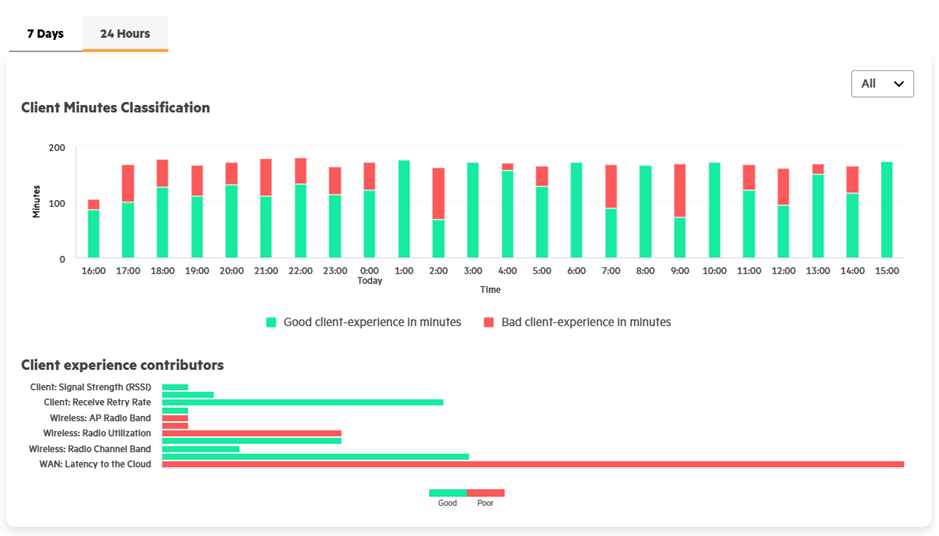Select the red Wireless Radio Utilization bar
This screenshot has width=939, height=536.
tap(252, 433)
